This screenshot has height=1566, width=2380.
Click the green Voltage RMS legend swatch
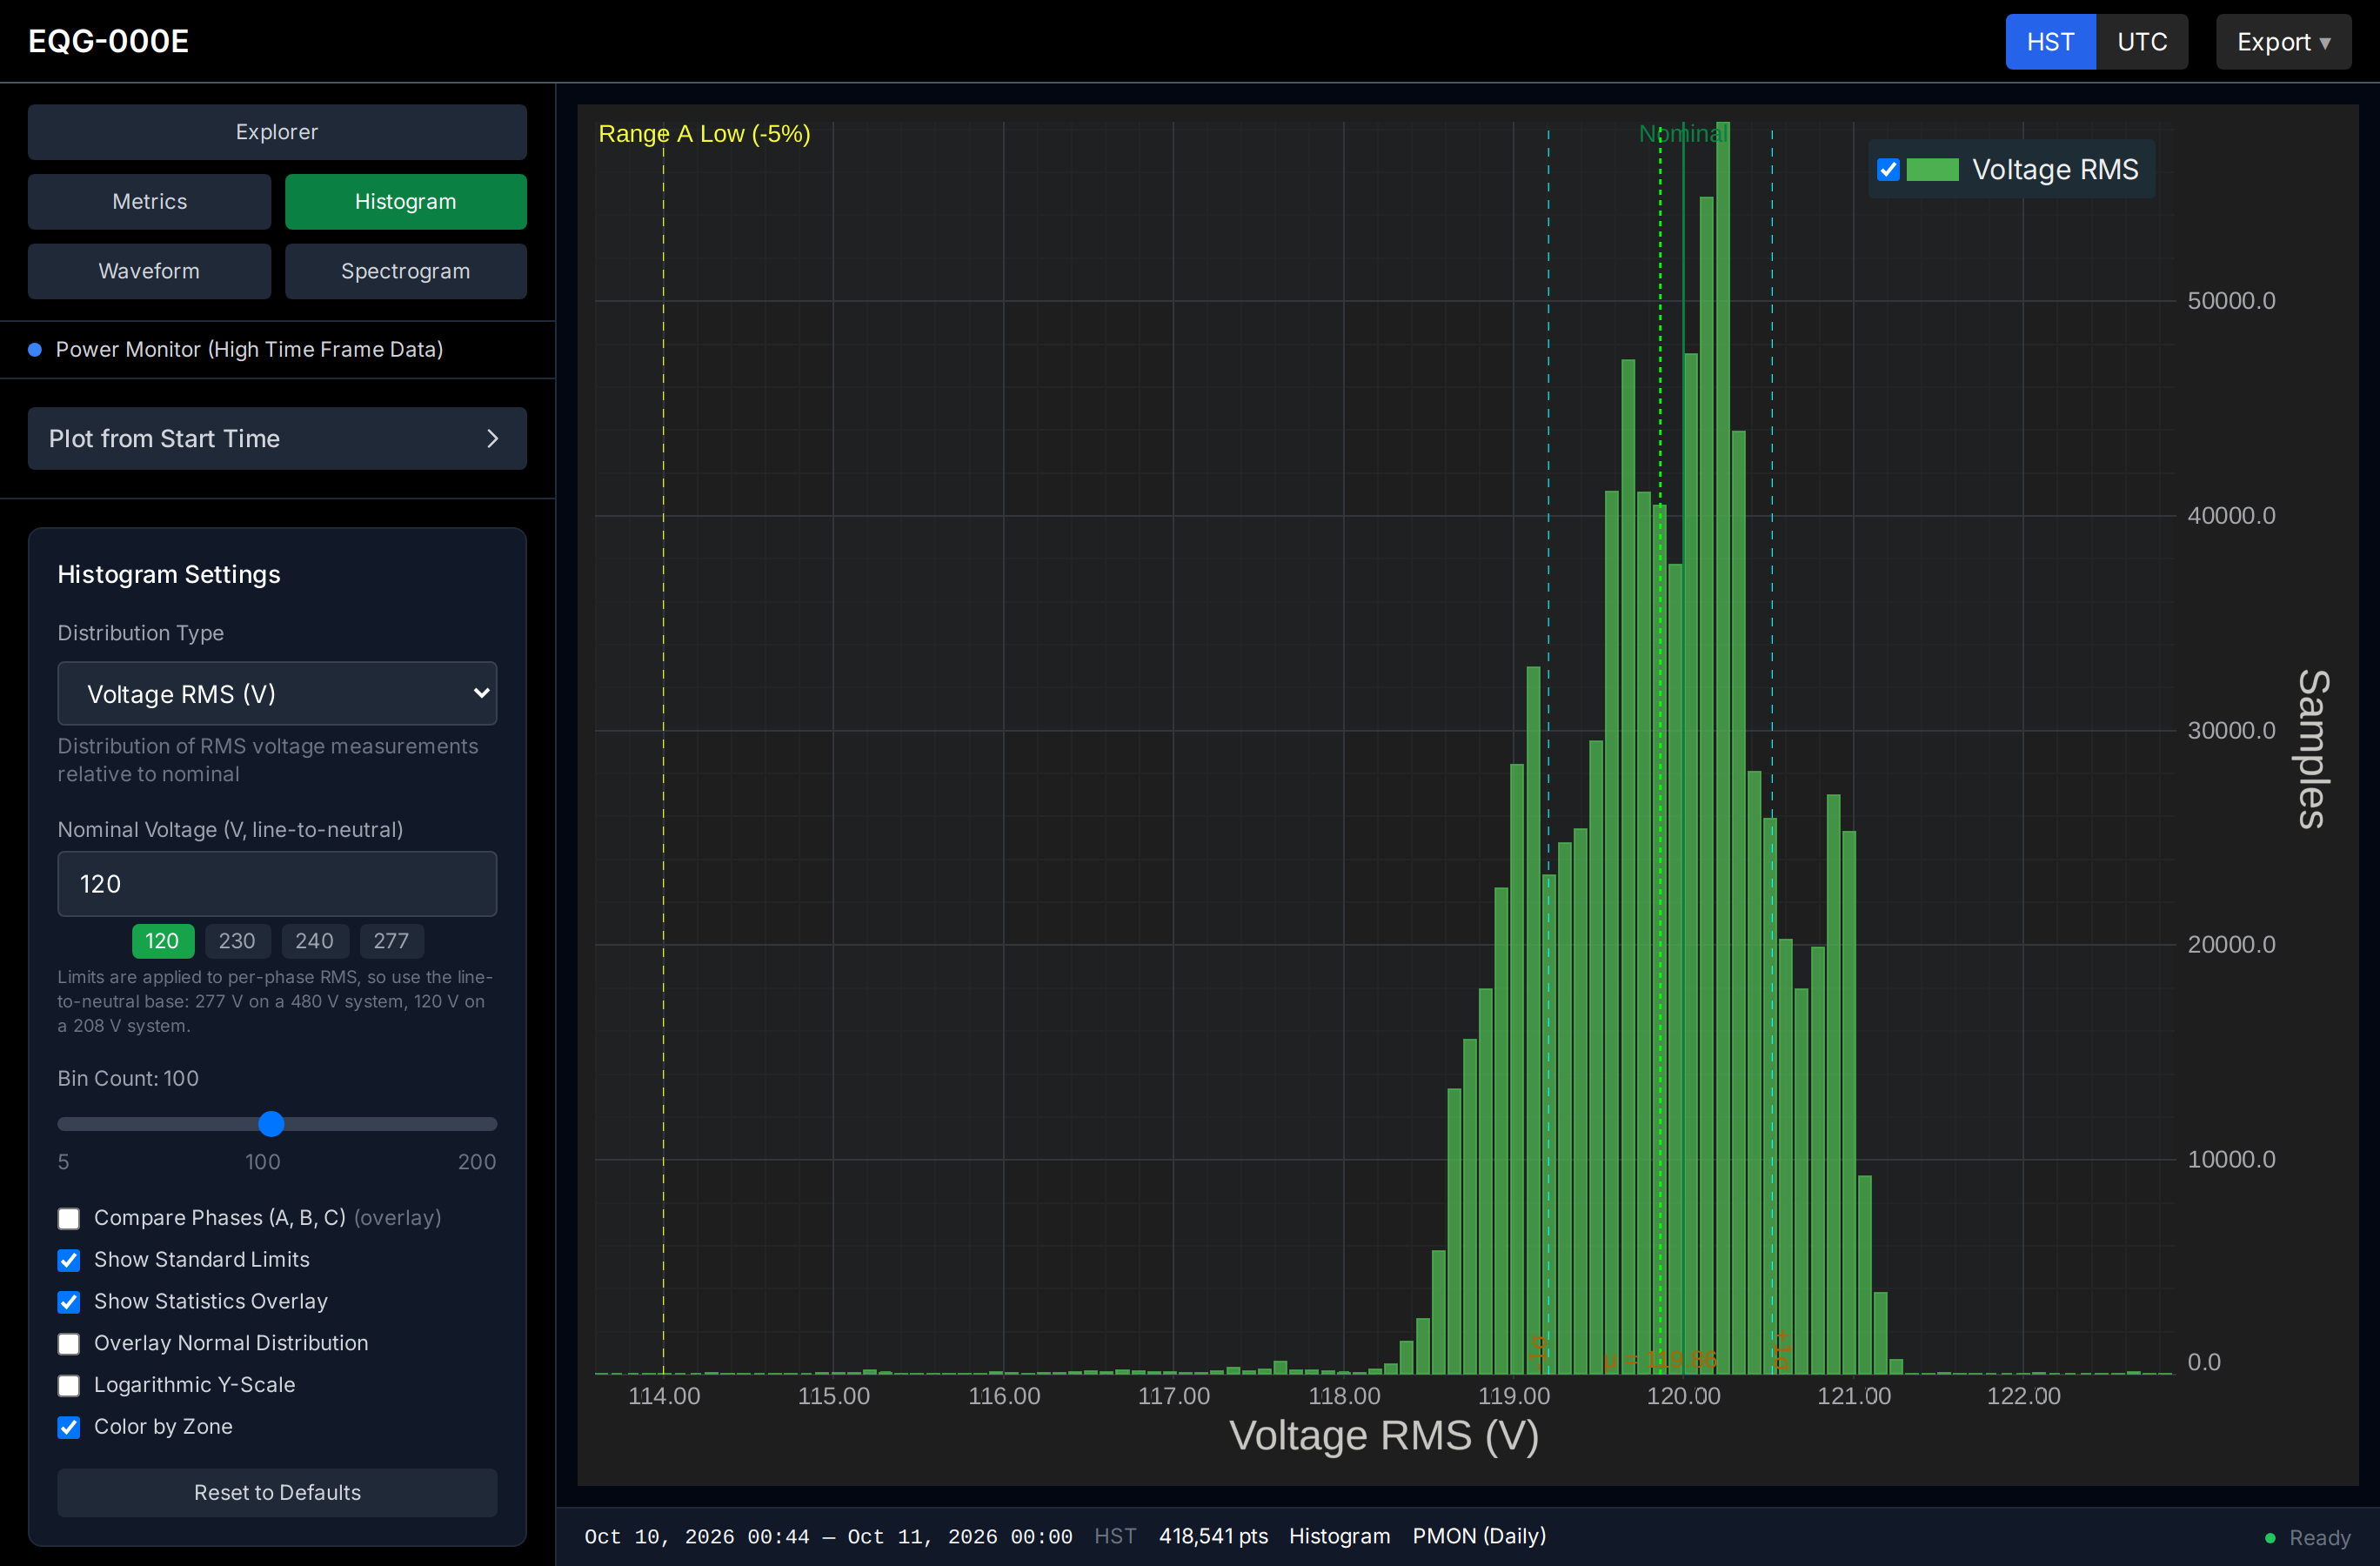(1932, 170)
